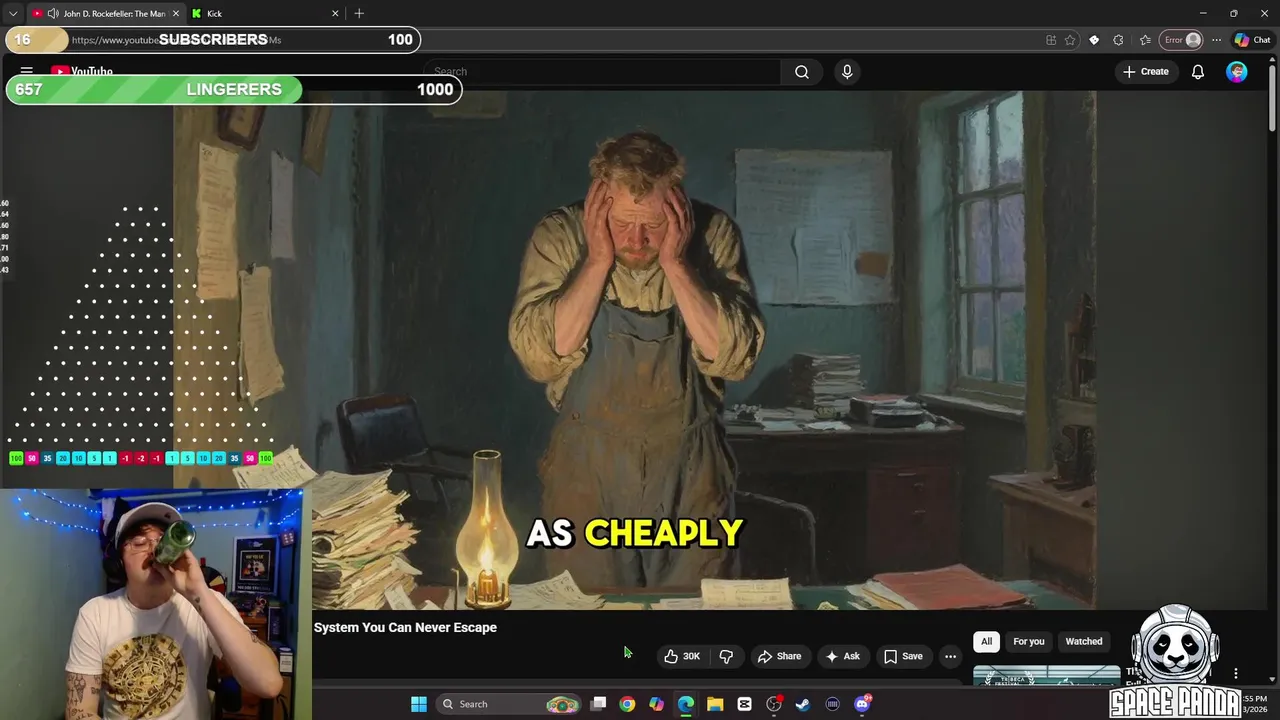Open Steam from the taskbar
Screen dimensions: 1280x720
click(803, 704)
